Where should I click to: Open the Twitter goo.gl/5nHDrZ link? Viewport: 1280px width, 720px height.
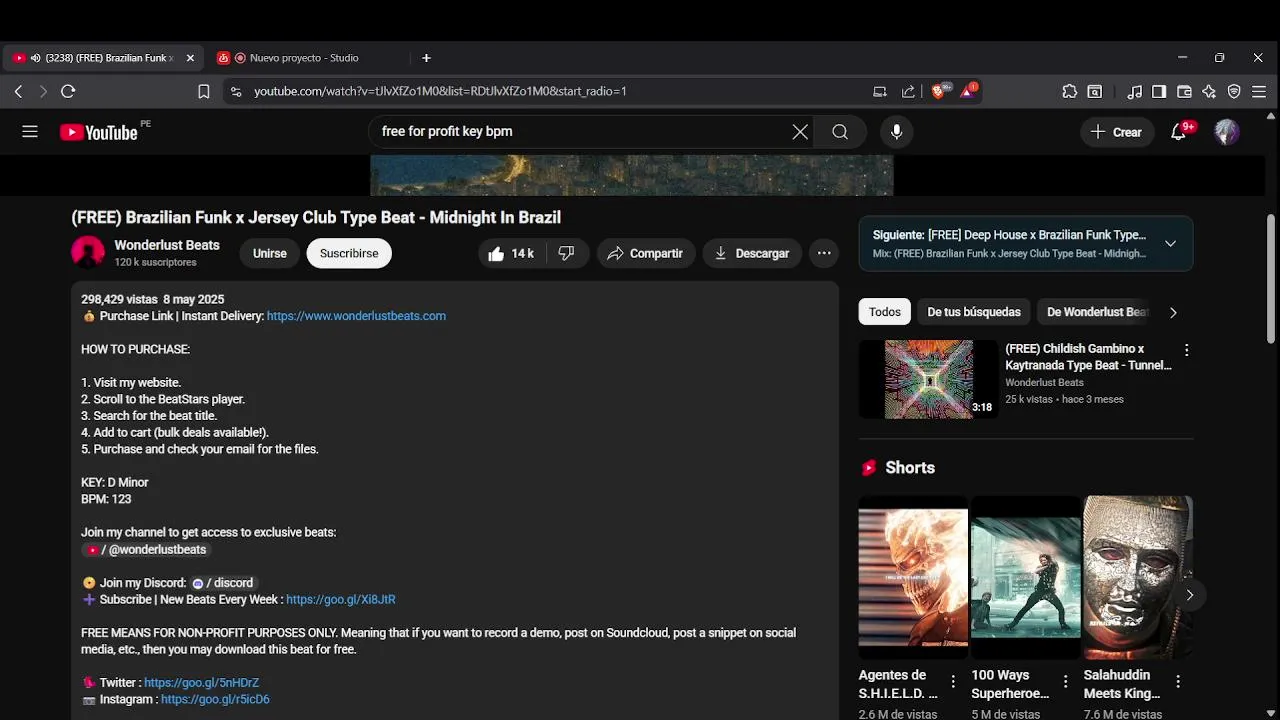(x=201, y=683)
